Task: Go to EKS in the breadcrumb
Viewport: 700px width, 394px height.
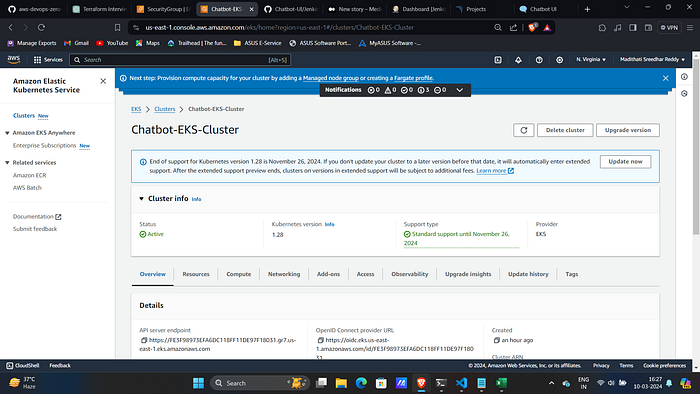Action: [x=136, y=109]
